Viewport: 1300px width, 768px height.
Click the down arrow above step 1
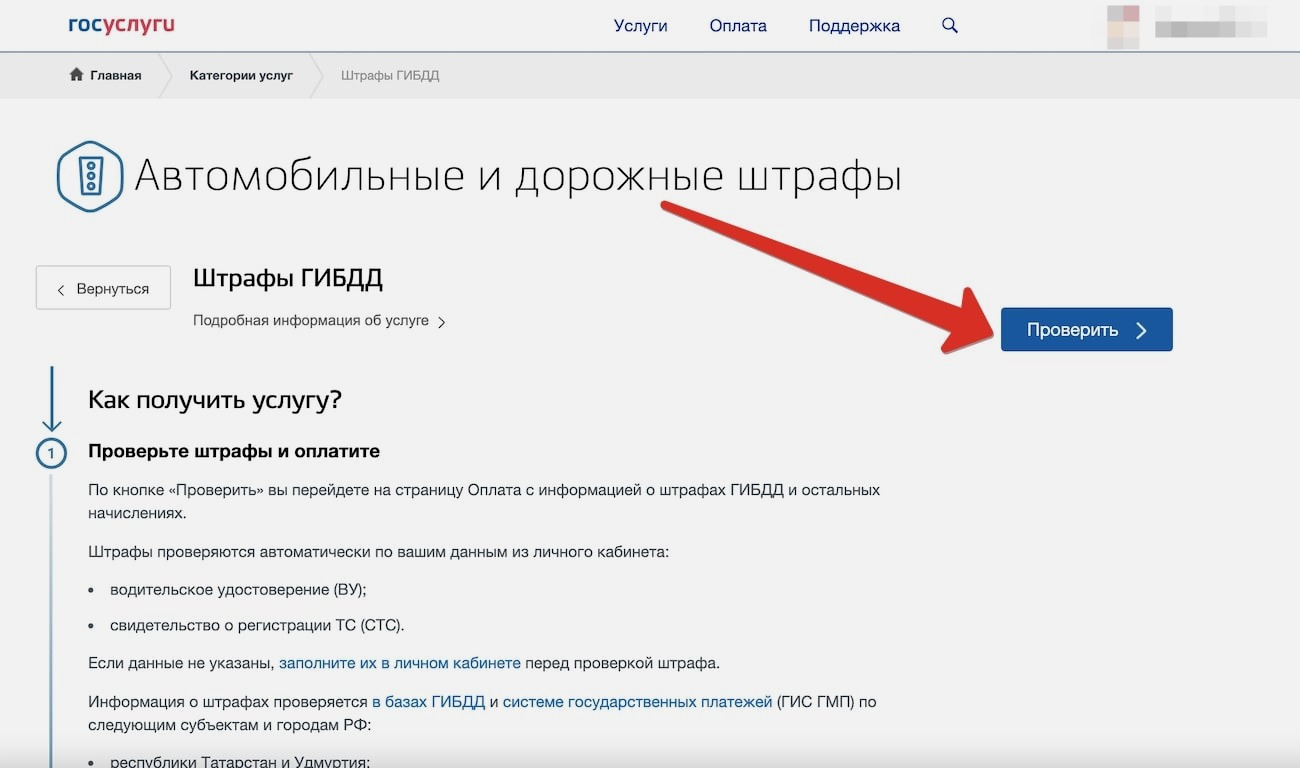click(51, 399)
